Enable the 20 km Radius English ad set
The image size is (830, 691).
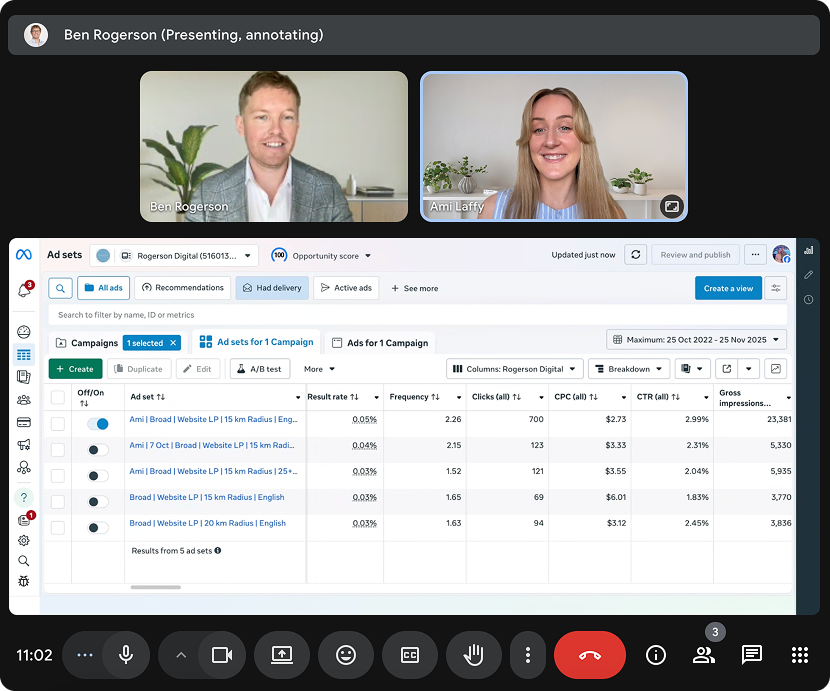[98, 527]
